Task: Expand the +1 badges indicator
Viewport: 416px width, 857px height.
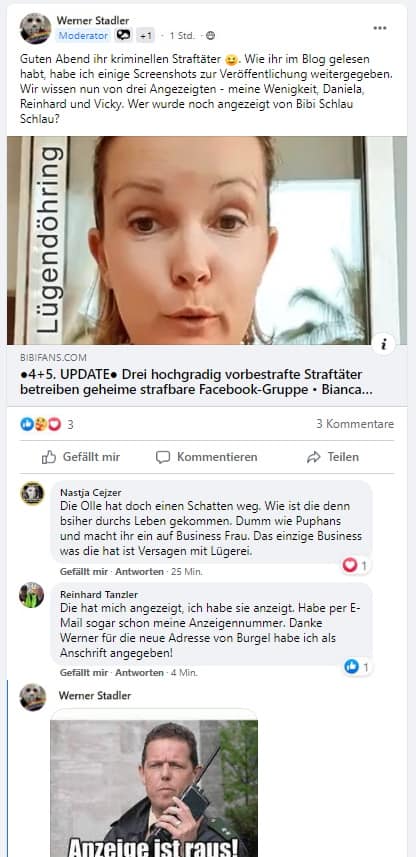Action: 145,36
